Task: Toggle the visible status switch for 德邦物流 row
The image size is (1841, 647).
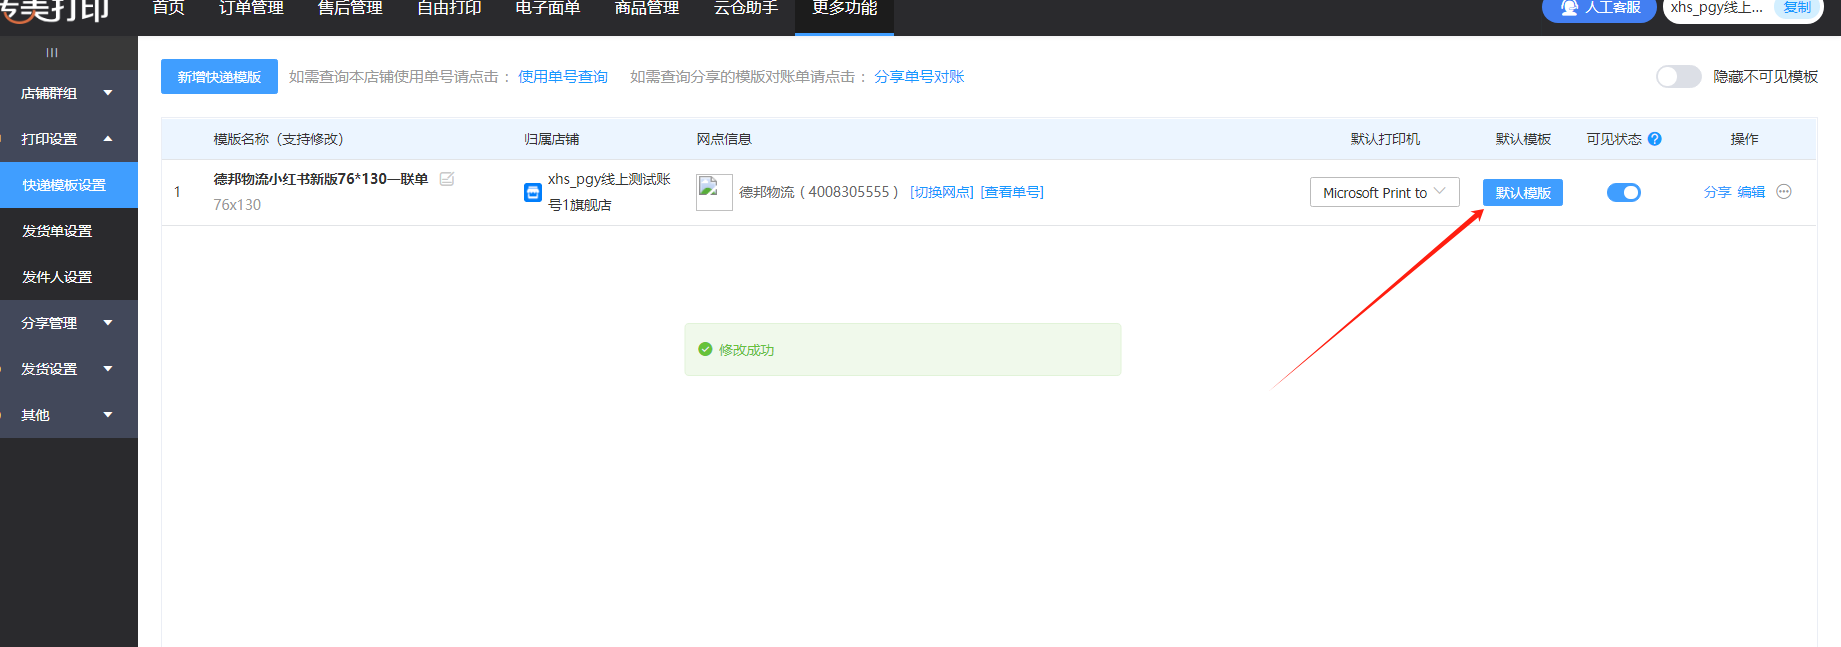Action: click(1623, 192)
